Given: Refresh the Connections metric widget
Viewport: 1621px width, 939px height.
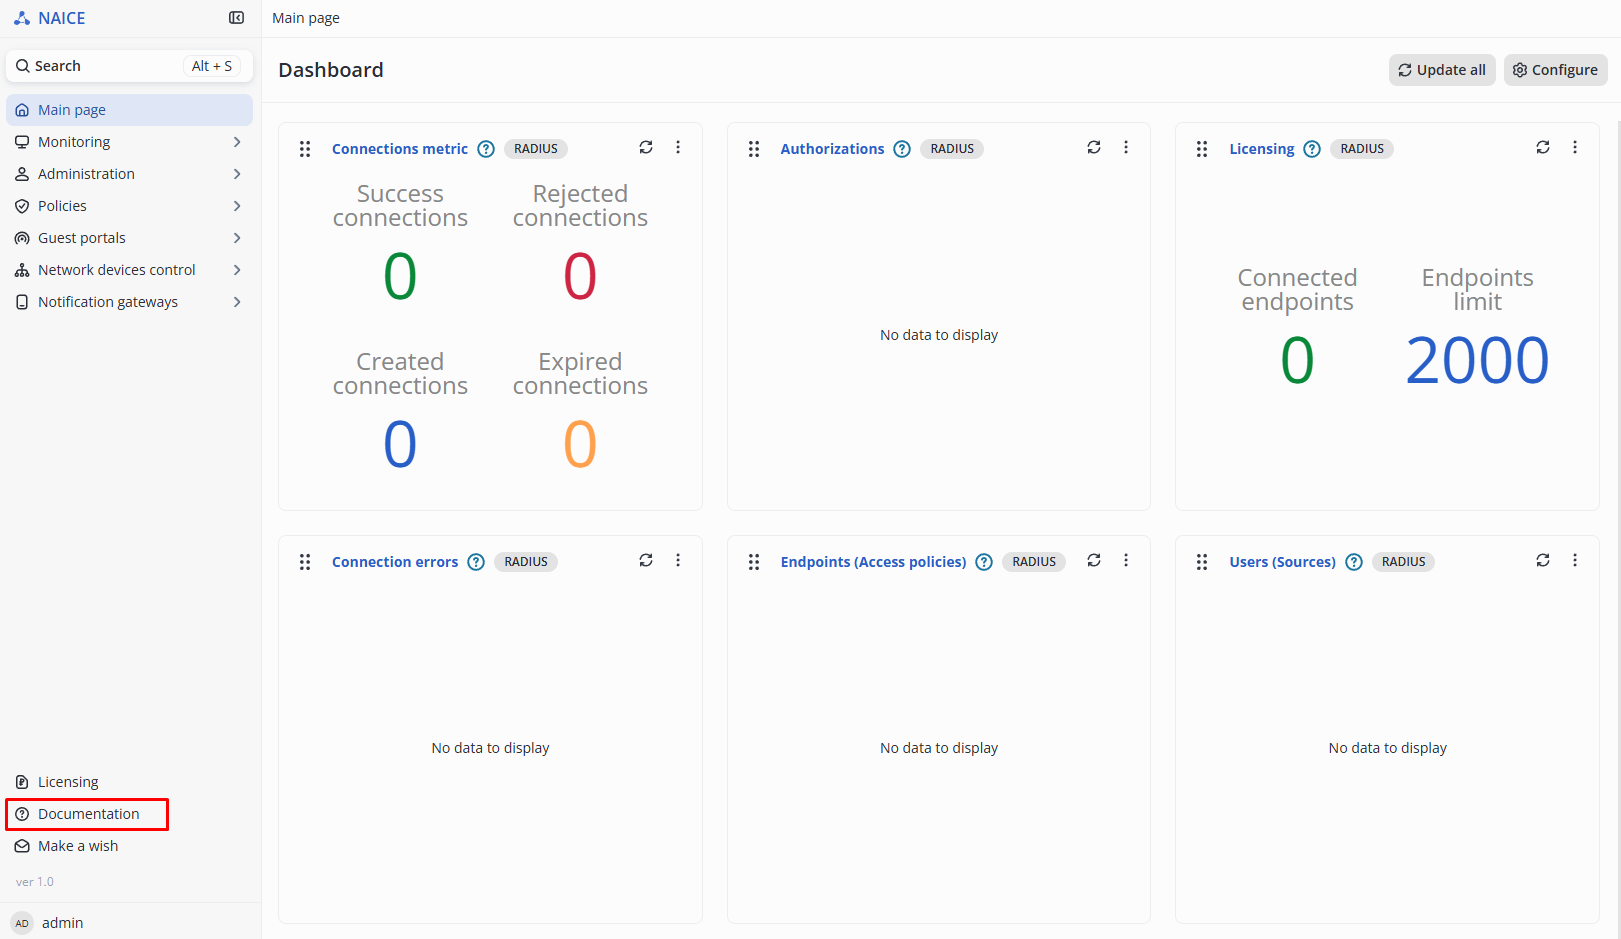Looking at the screenshot, I should point(646,147).
